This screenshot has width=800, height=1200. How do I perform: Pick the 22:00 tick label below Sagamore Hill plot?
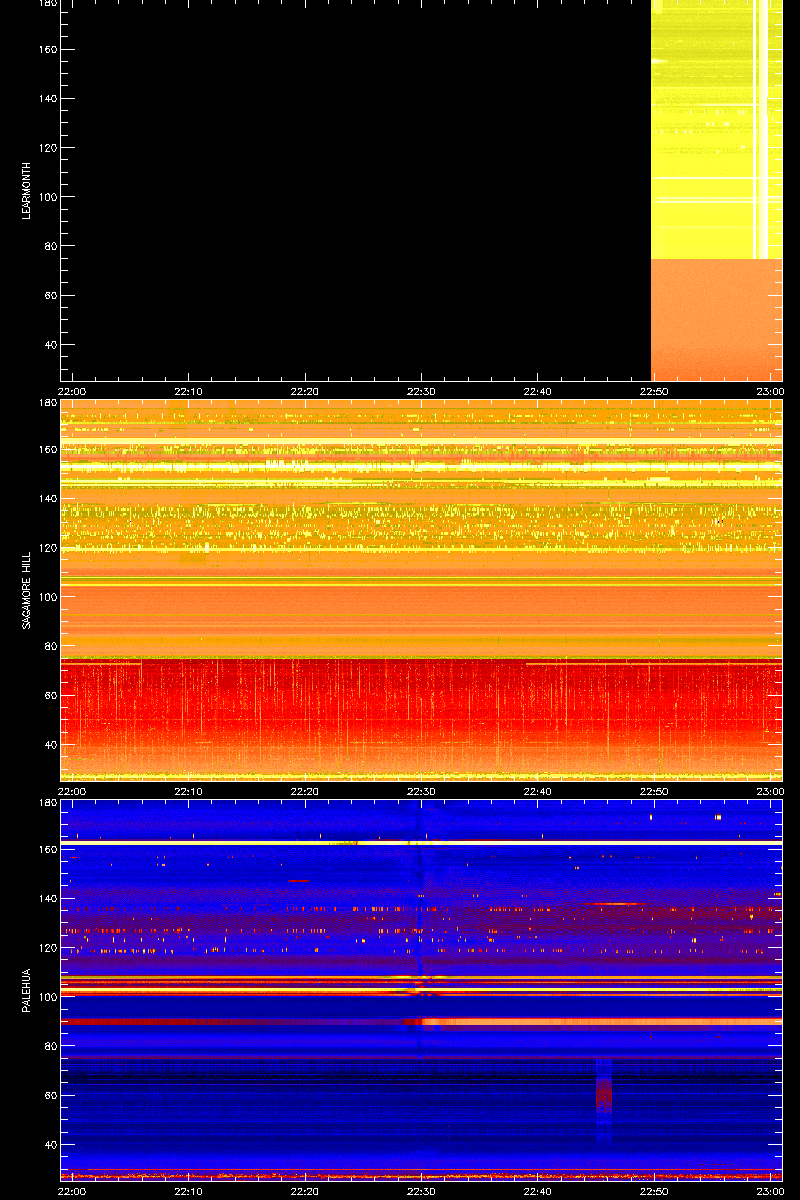click(x=73, y=791)
